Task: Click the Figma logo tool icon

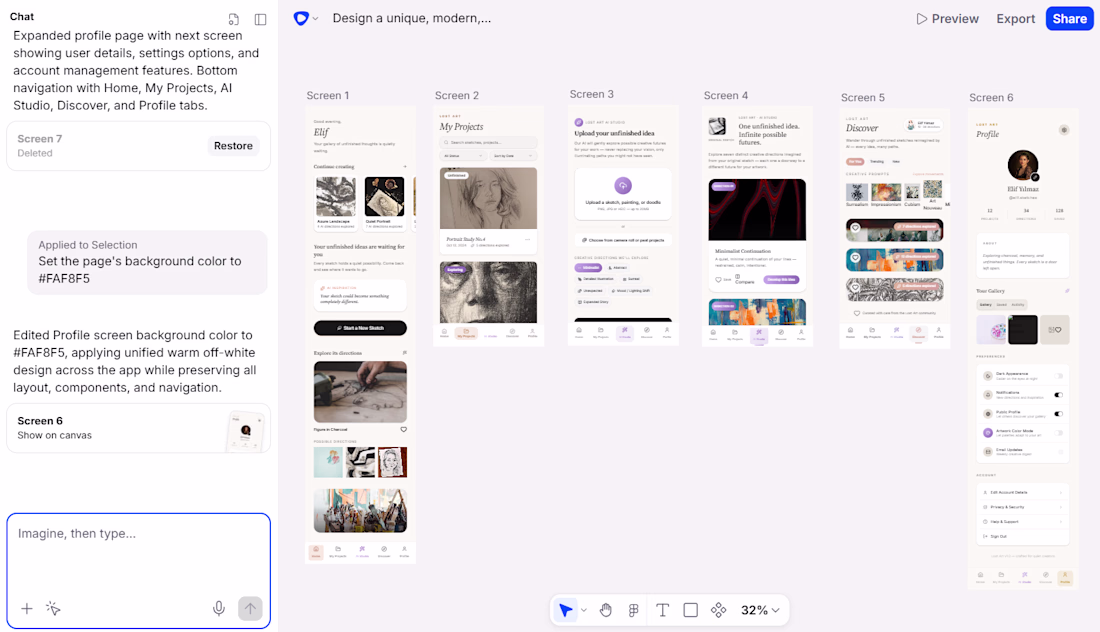Action: coord(633,610)
